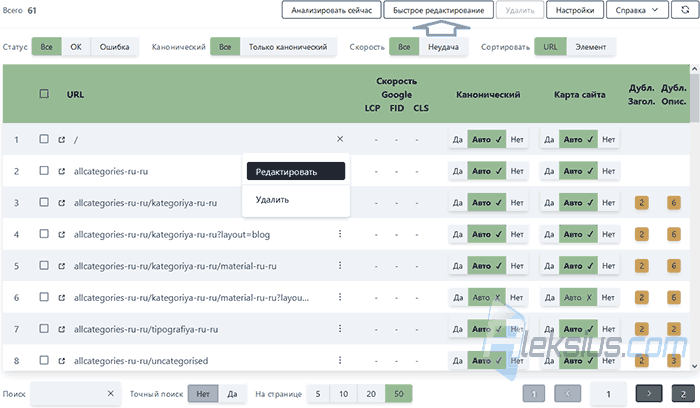Filter status by Ошибка

(114, 47)
